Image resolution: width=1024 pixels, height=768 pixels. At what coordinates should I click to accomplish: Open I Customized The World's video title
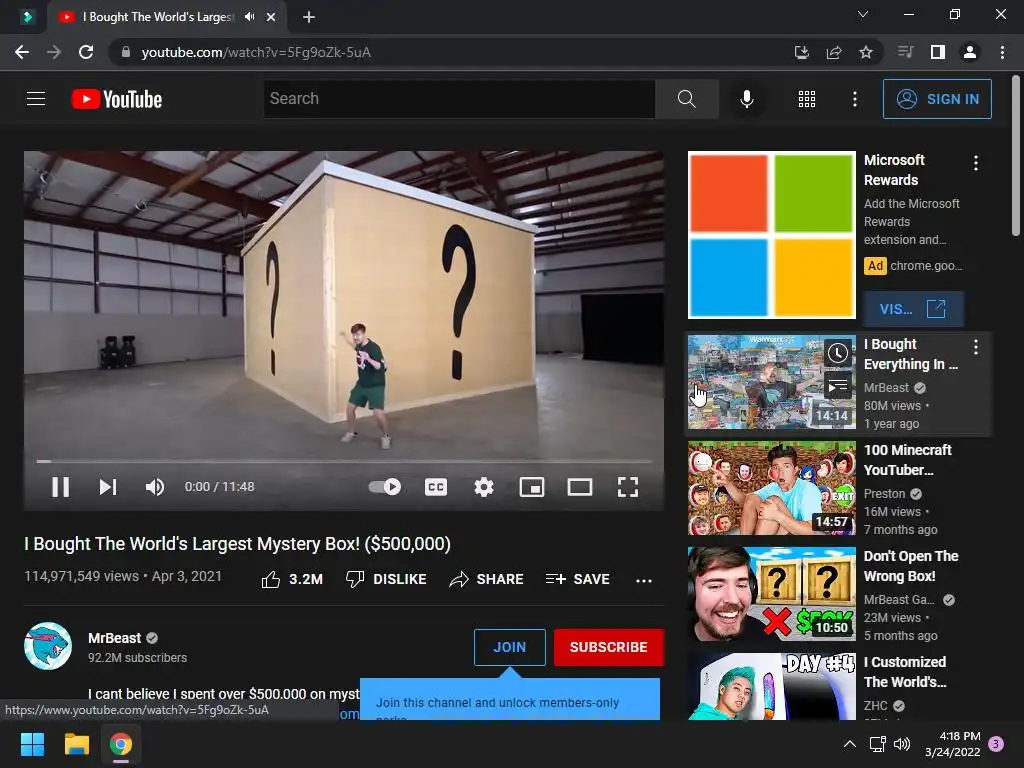(x=905, y=672)
